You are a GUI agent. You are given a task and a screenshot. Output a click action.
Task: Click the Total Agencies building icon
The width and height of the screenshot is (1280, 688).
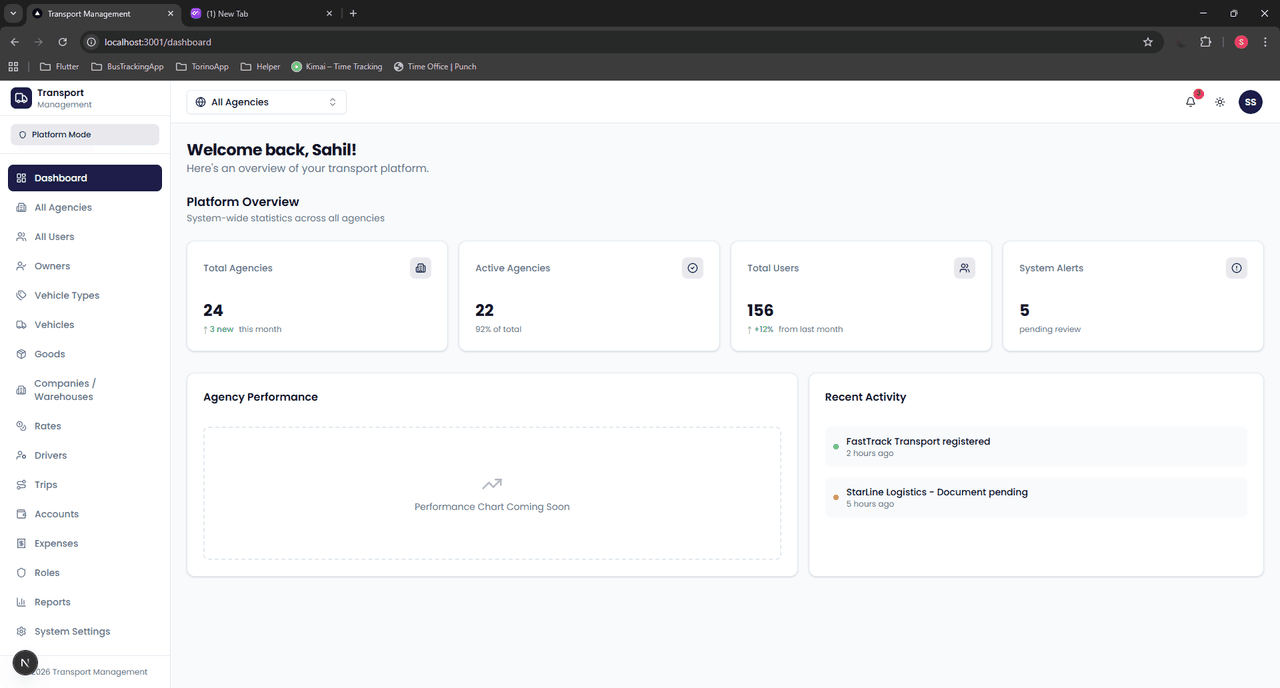point(420,268)
